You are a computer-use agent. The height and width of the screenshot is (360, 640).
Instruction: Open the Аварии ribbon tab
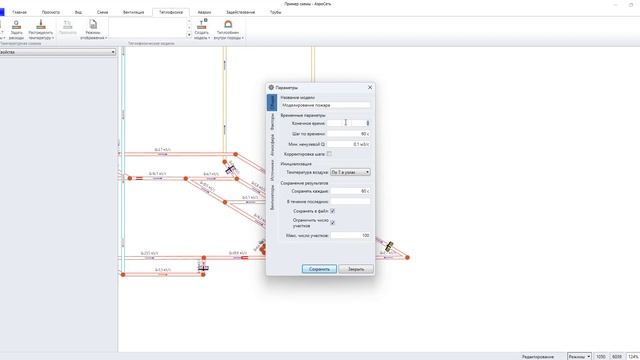pyautogui.click(x=204, y=12)
